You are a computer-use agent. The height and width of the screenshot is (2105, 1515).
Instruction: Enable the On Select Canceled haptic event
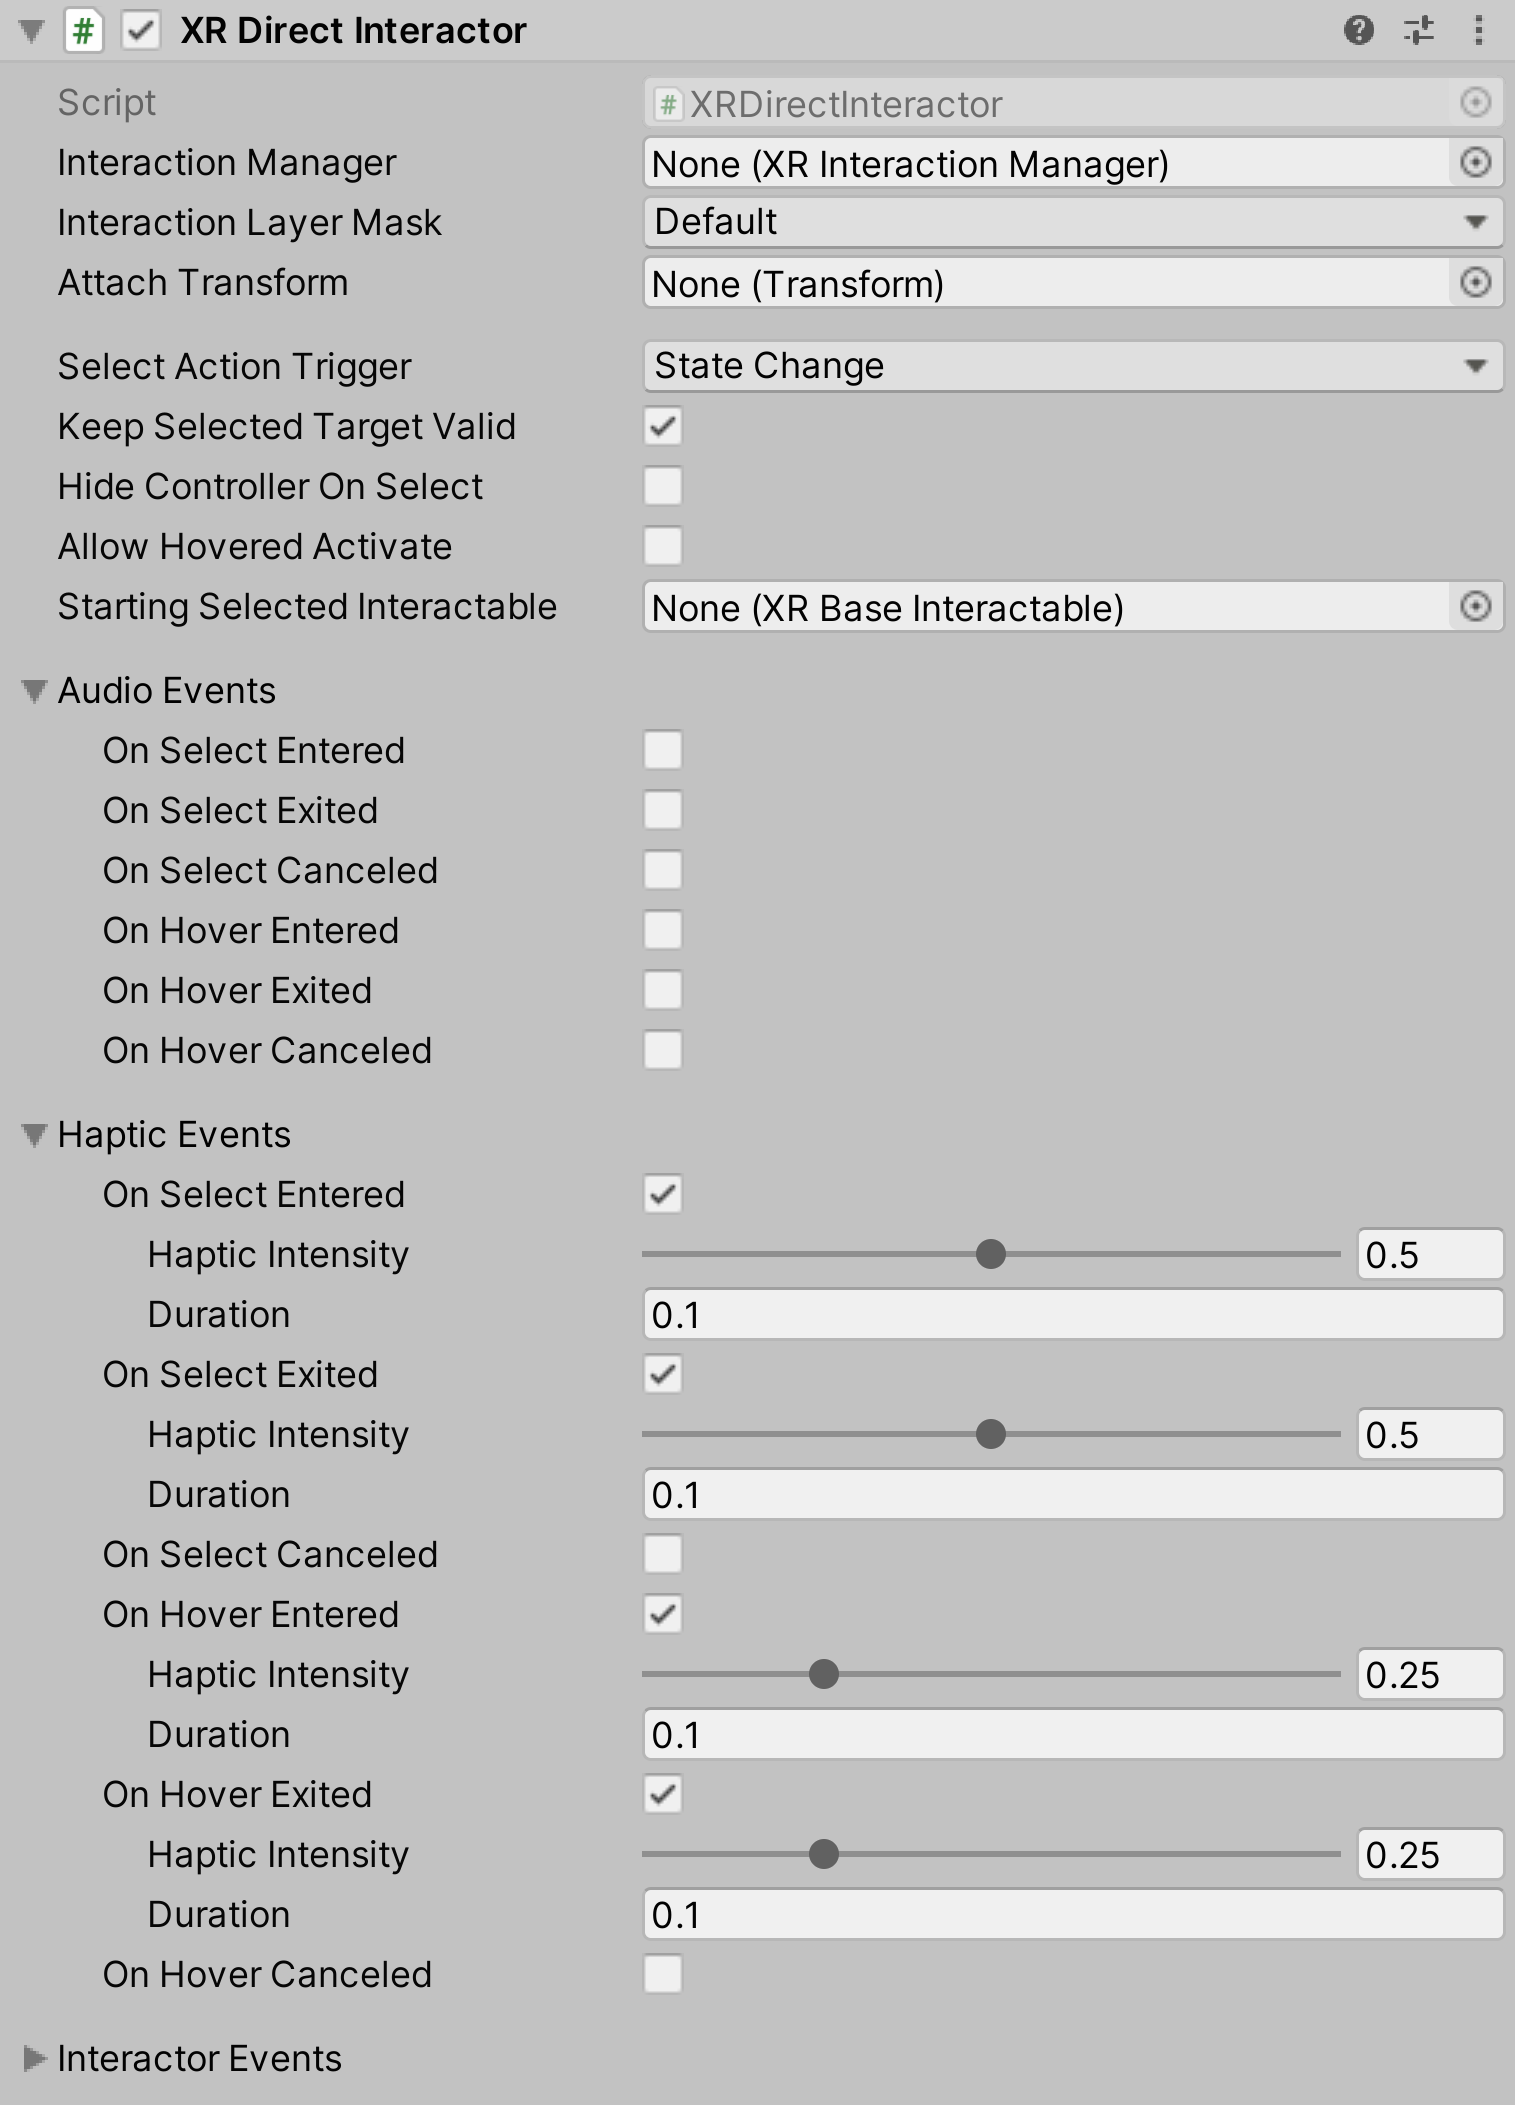tap(662, 1555)
